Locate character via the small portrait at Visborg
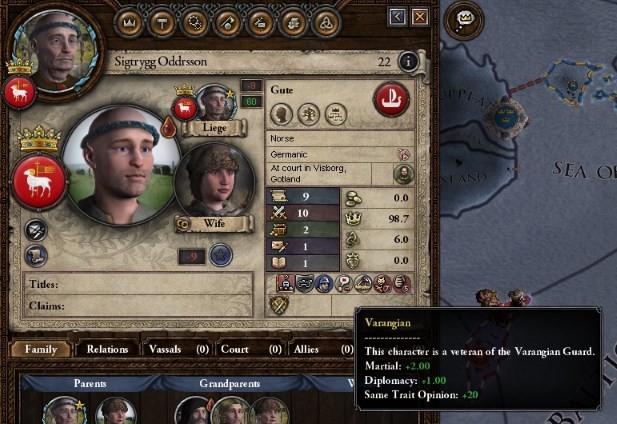Screen dimensions: 617x424 click(403, 174)
